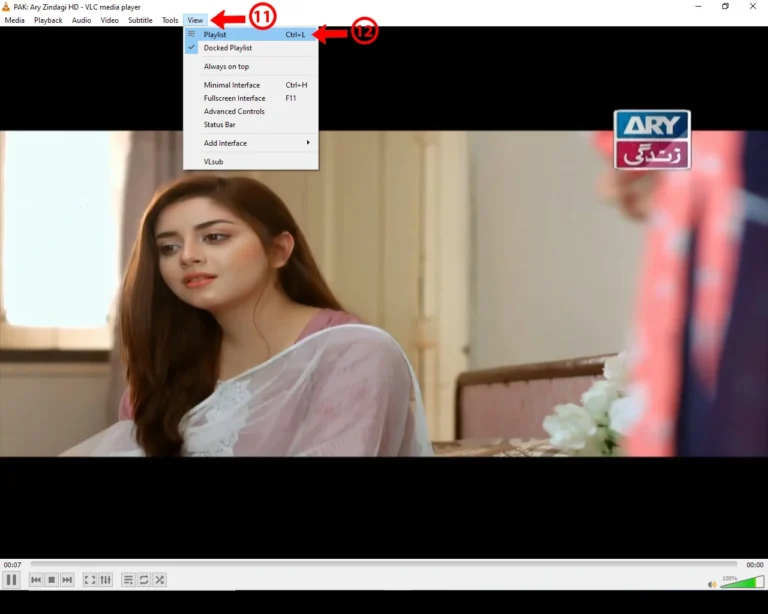The width and height of the screenshot is (768, 614).
Task: Select Playlist in View menu
Action: (215, 35)
